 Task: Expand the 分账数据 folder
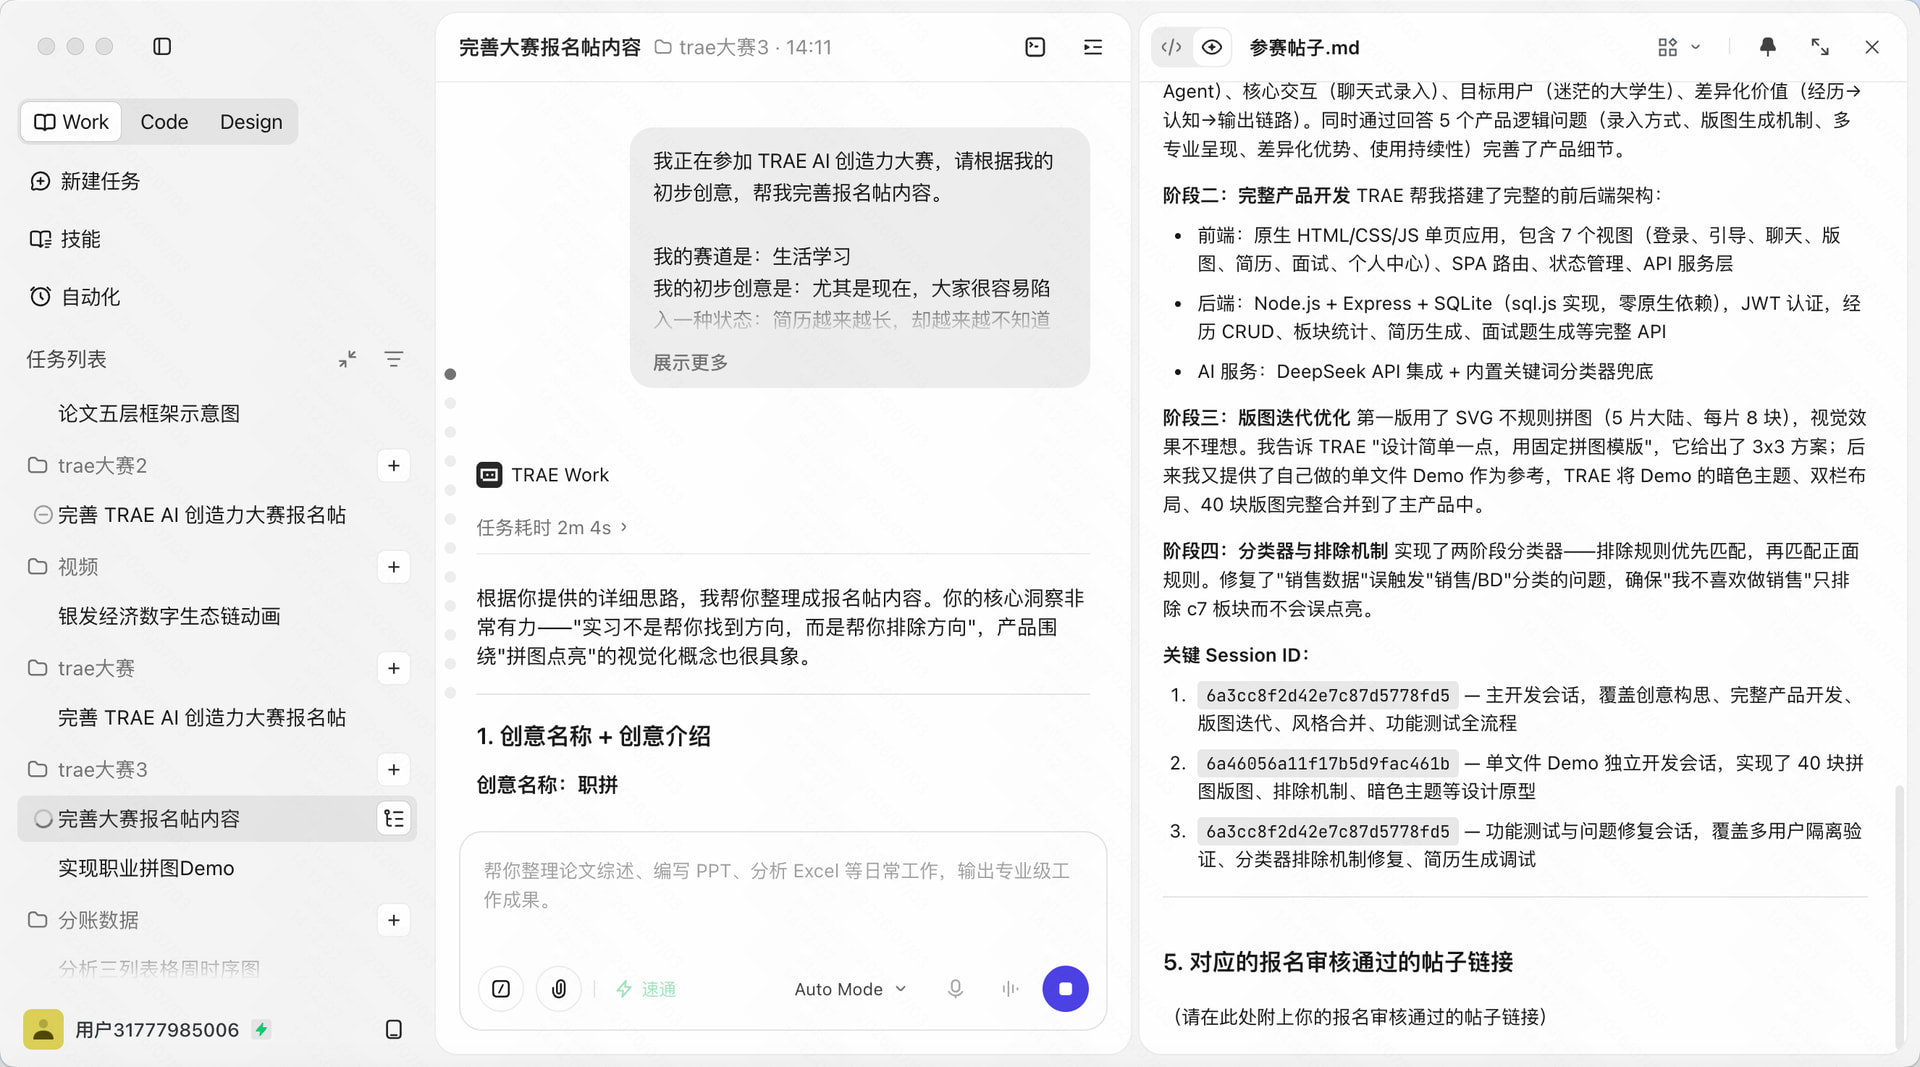pyautogui.click(x=84, y=920)
